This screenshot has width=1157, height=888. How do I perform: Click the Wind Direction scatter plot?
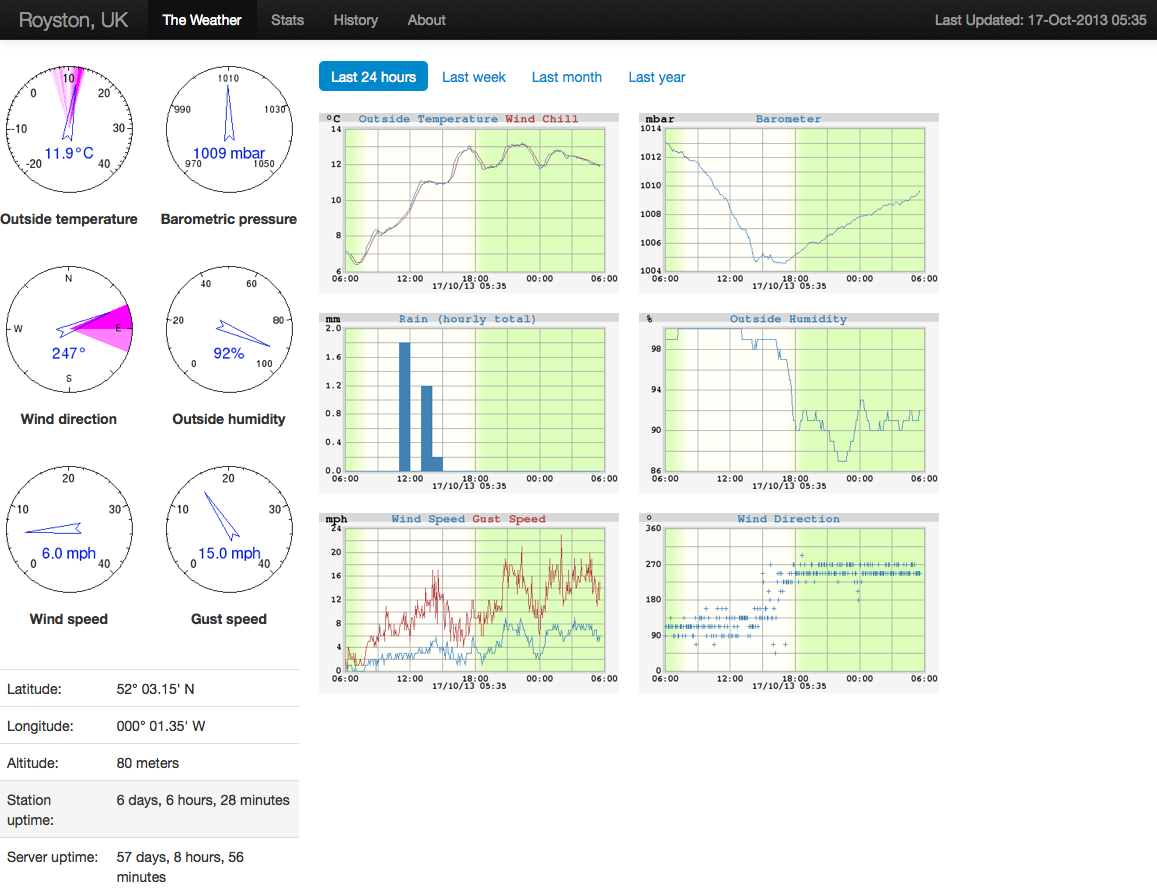click(788, 602)
